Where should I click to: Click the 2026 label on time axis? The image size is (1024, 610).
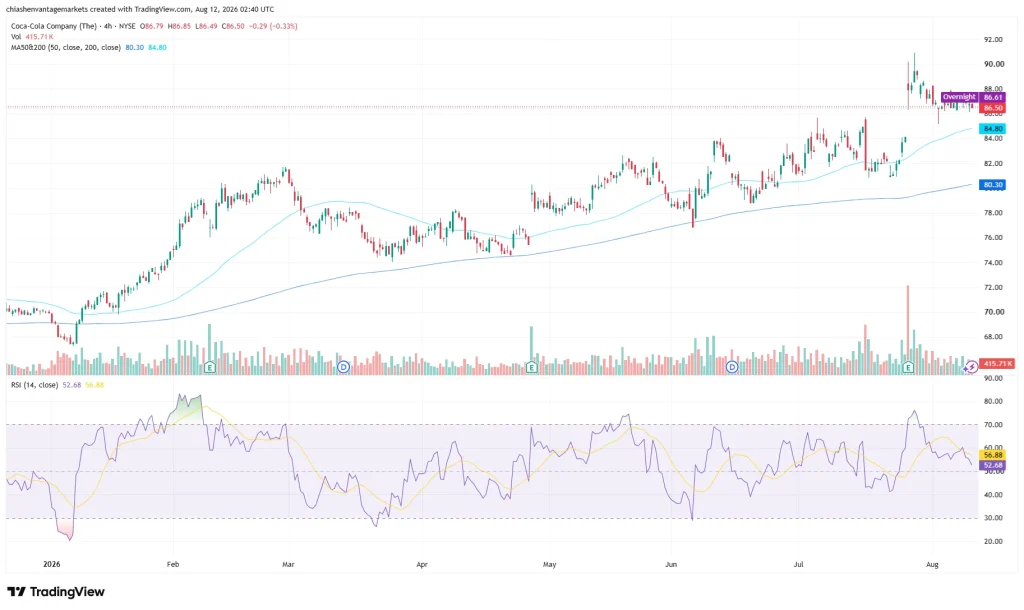point(52,564)
